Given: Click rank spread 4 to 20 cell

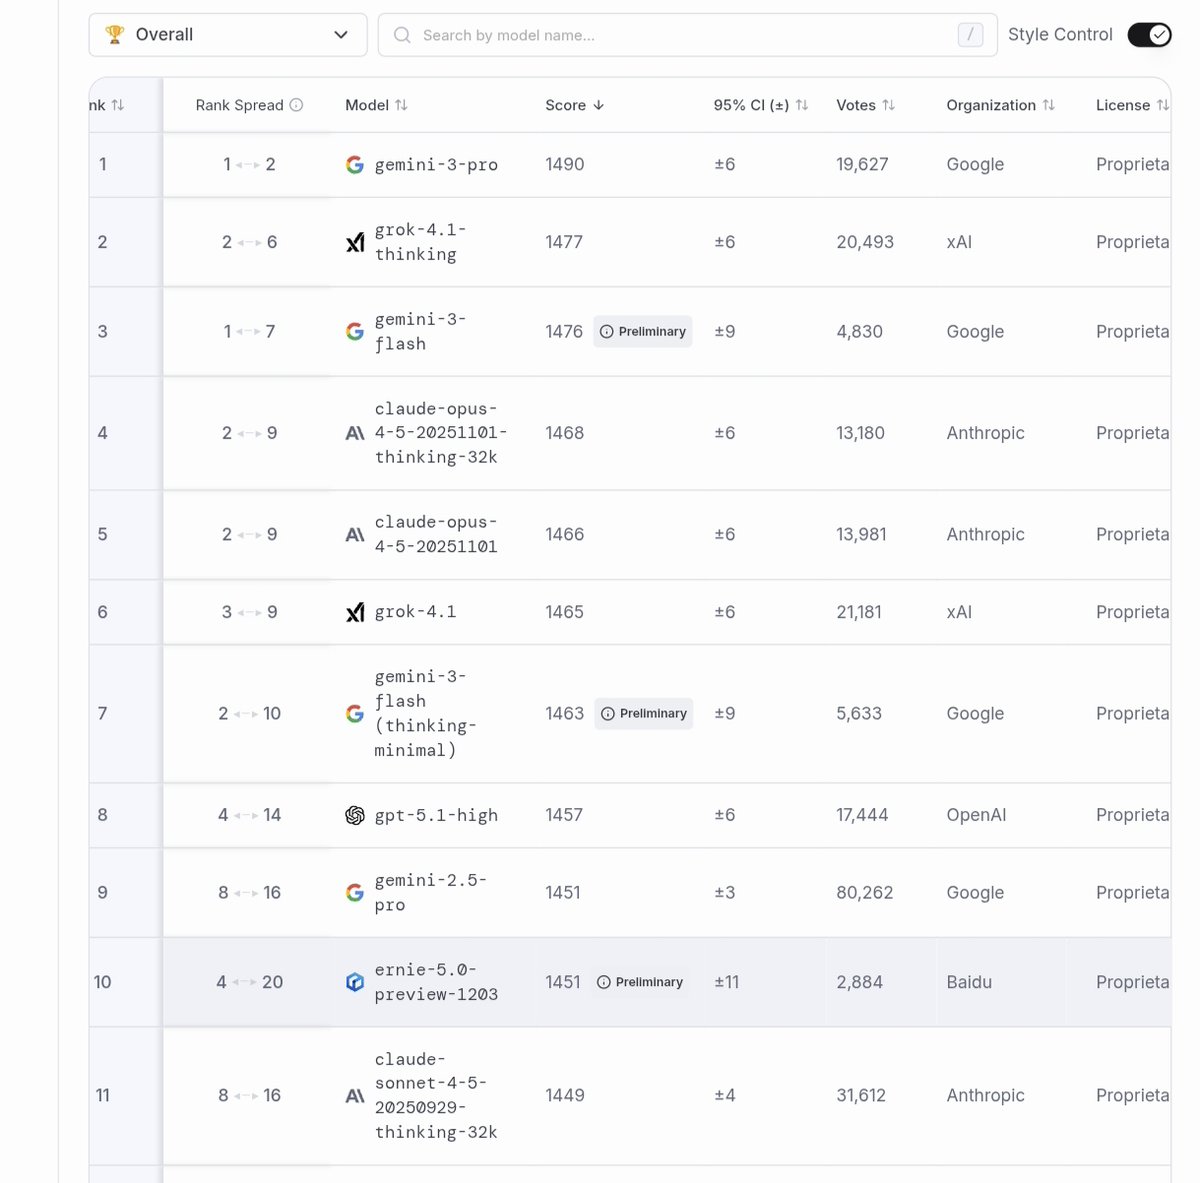Looking at the screenshot, I should [250, 982].
